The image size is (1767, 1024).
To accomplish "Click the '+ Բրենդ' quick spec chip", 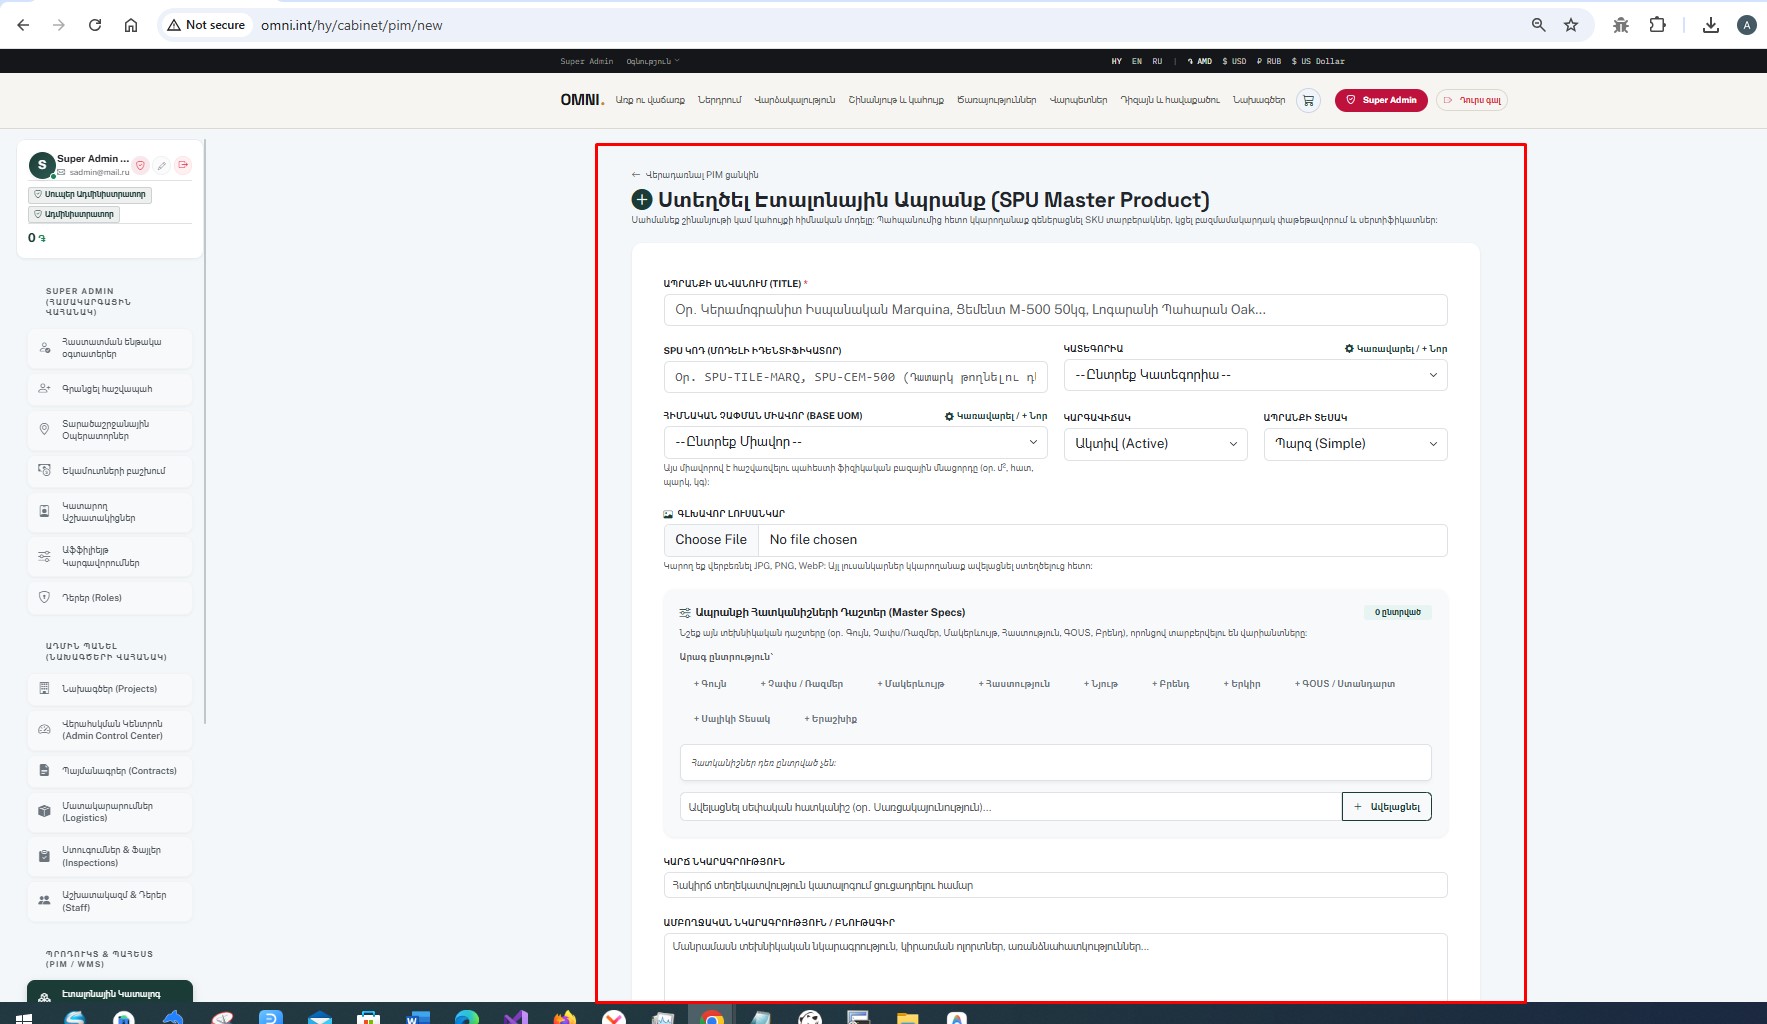I will 1171,684.
